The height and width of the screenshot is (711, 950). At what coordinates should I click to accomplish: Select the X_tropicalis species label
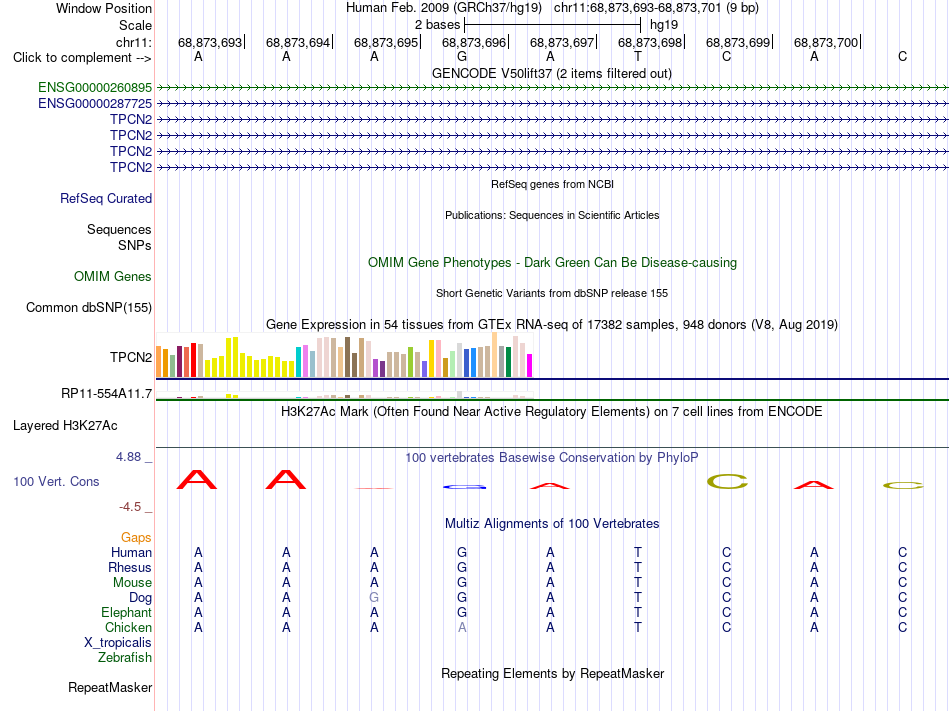(118, 643)
